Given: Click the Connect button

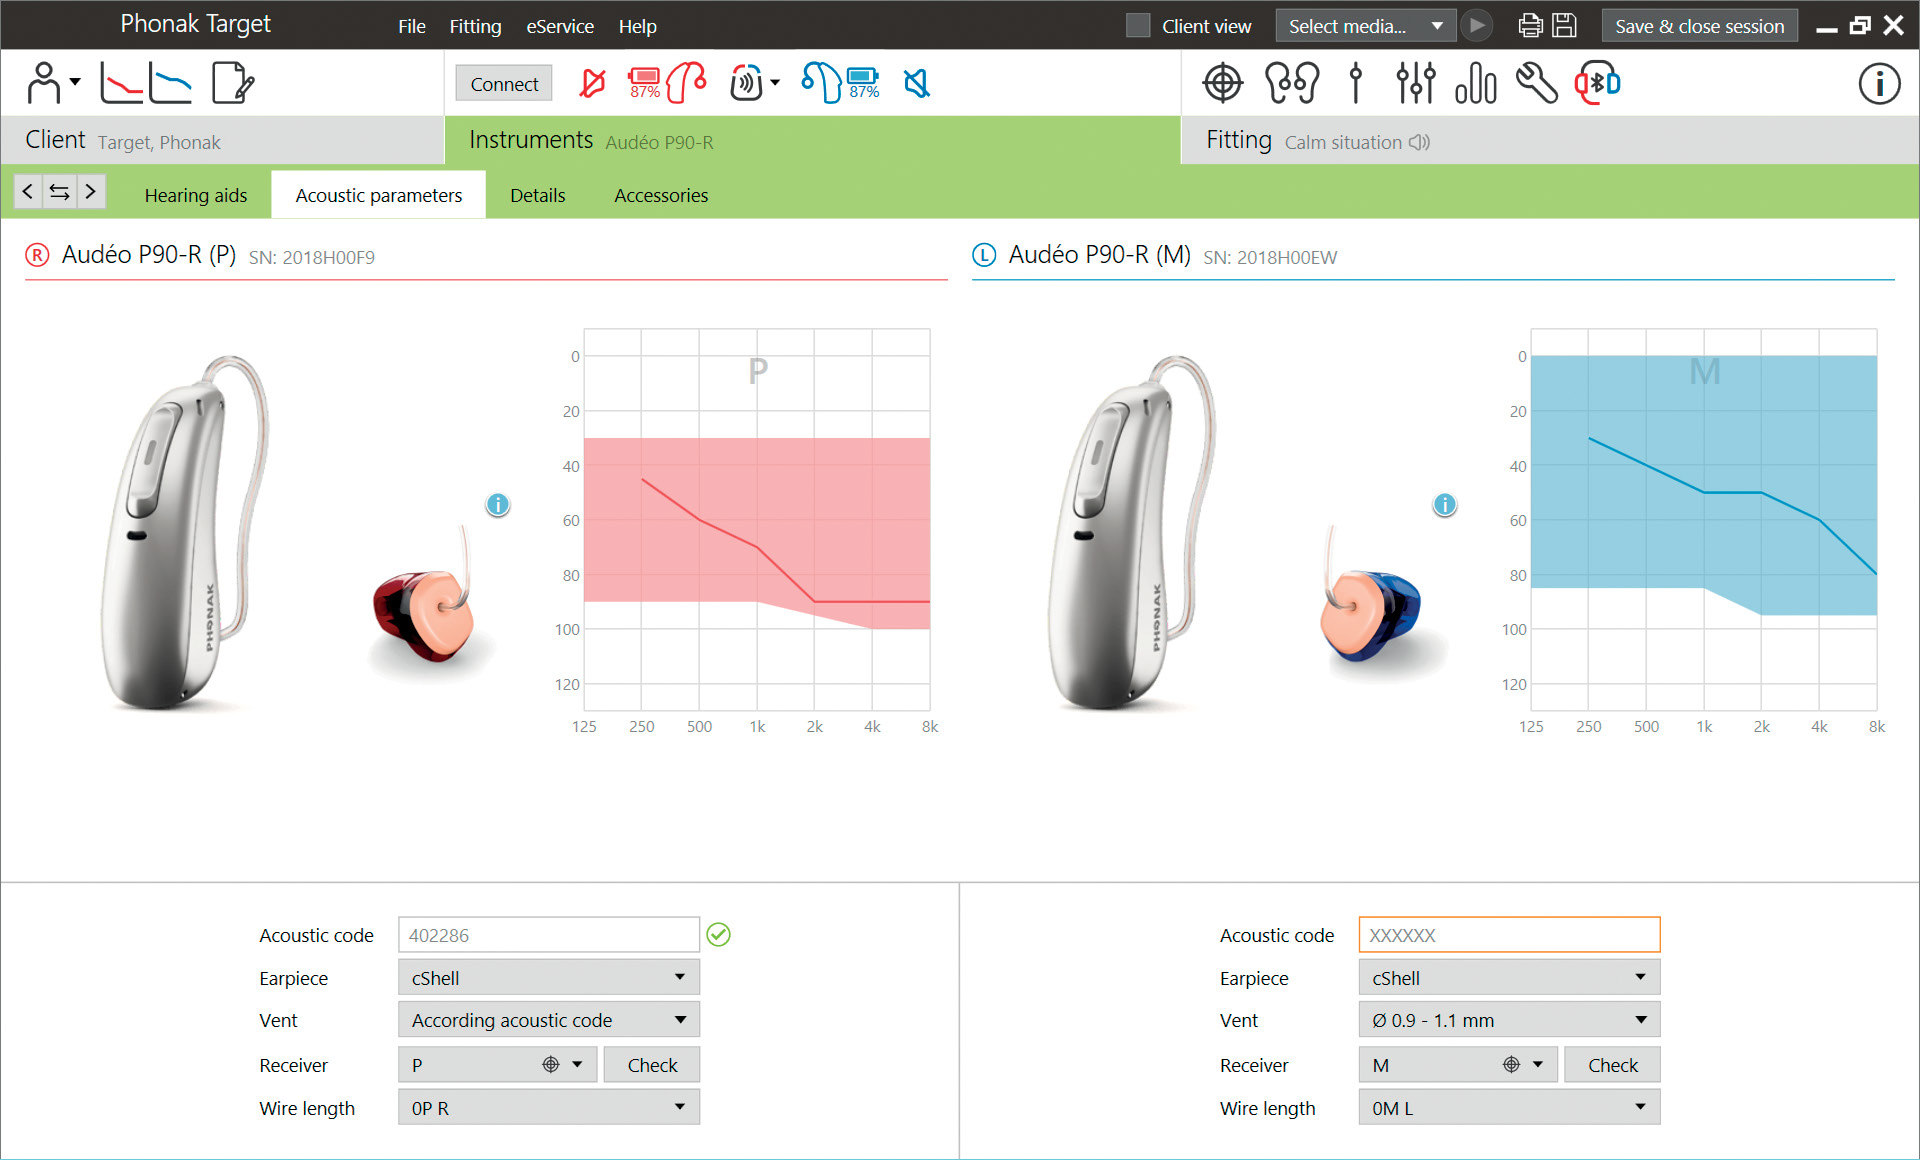Looking at the screenshot, I should [x=504, y=84].
